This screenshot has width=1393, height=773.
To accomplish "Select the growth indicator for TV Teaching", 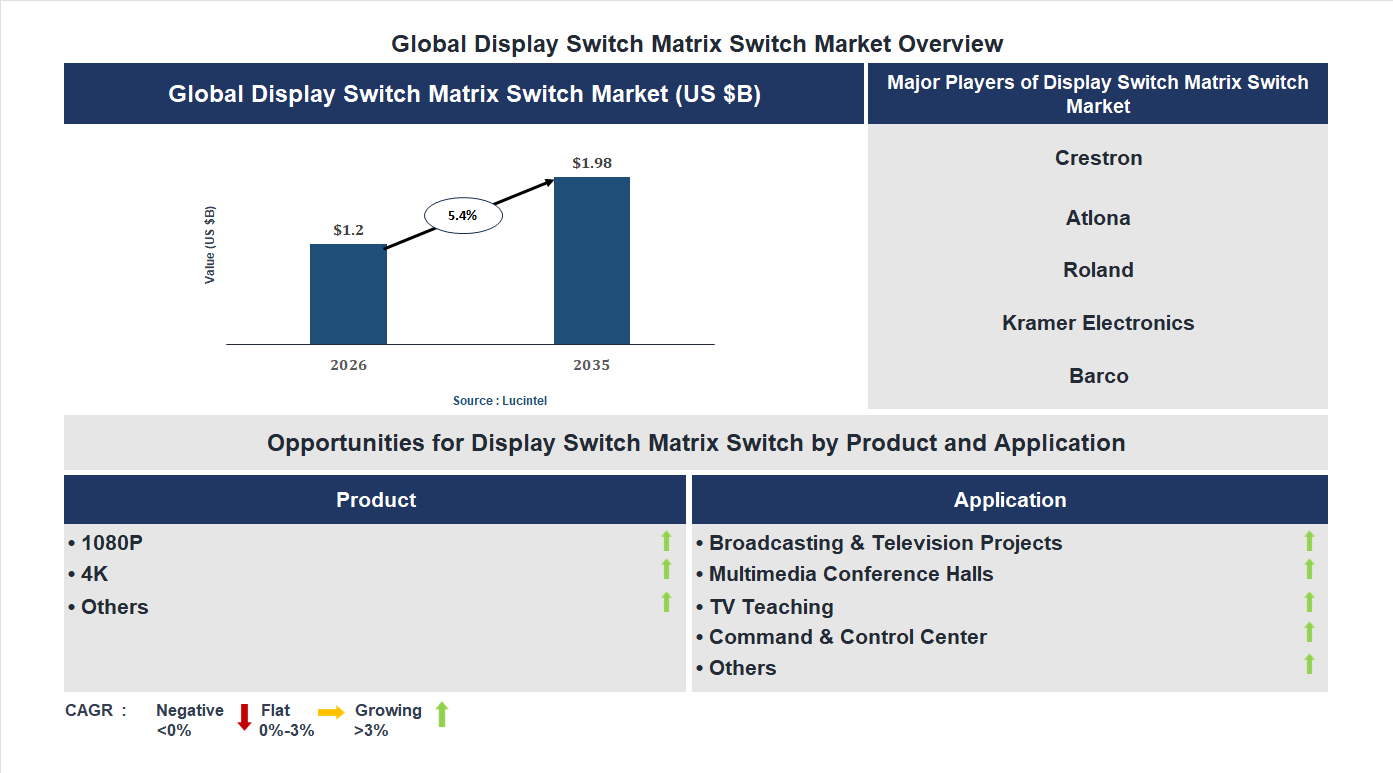I will (1310, 604).
